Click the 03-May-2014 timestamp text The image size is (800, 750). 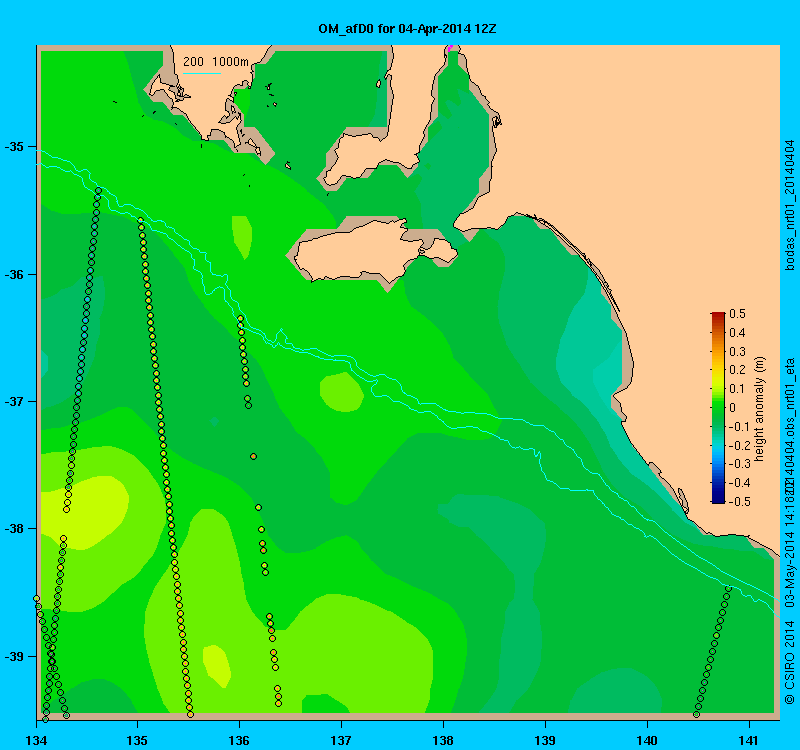point(789,567)
